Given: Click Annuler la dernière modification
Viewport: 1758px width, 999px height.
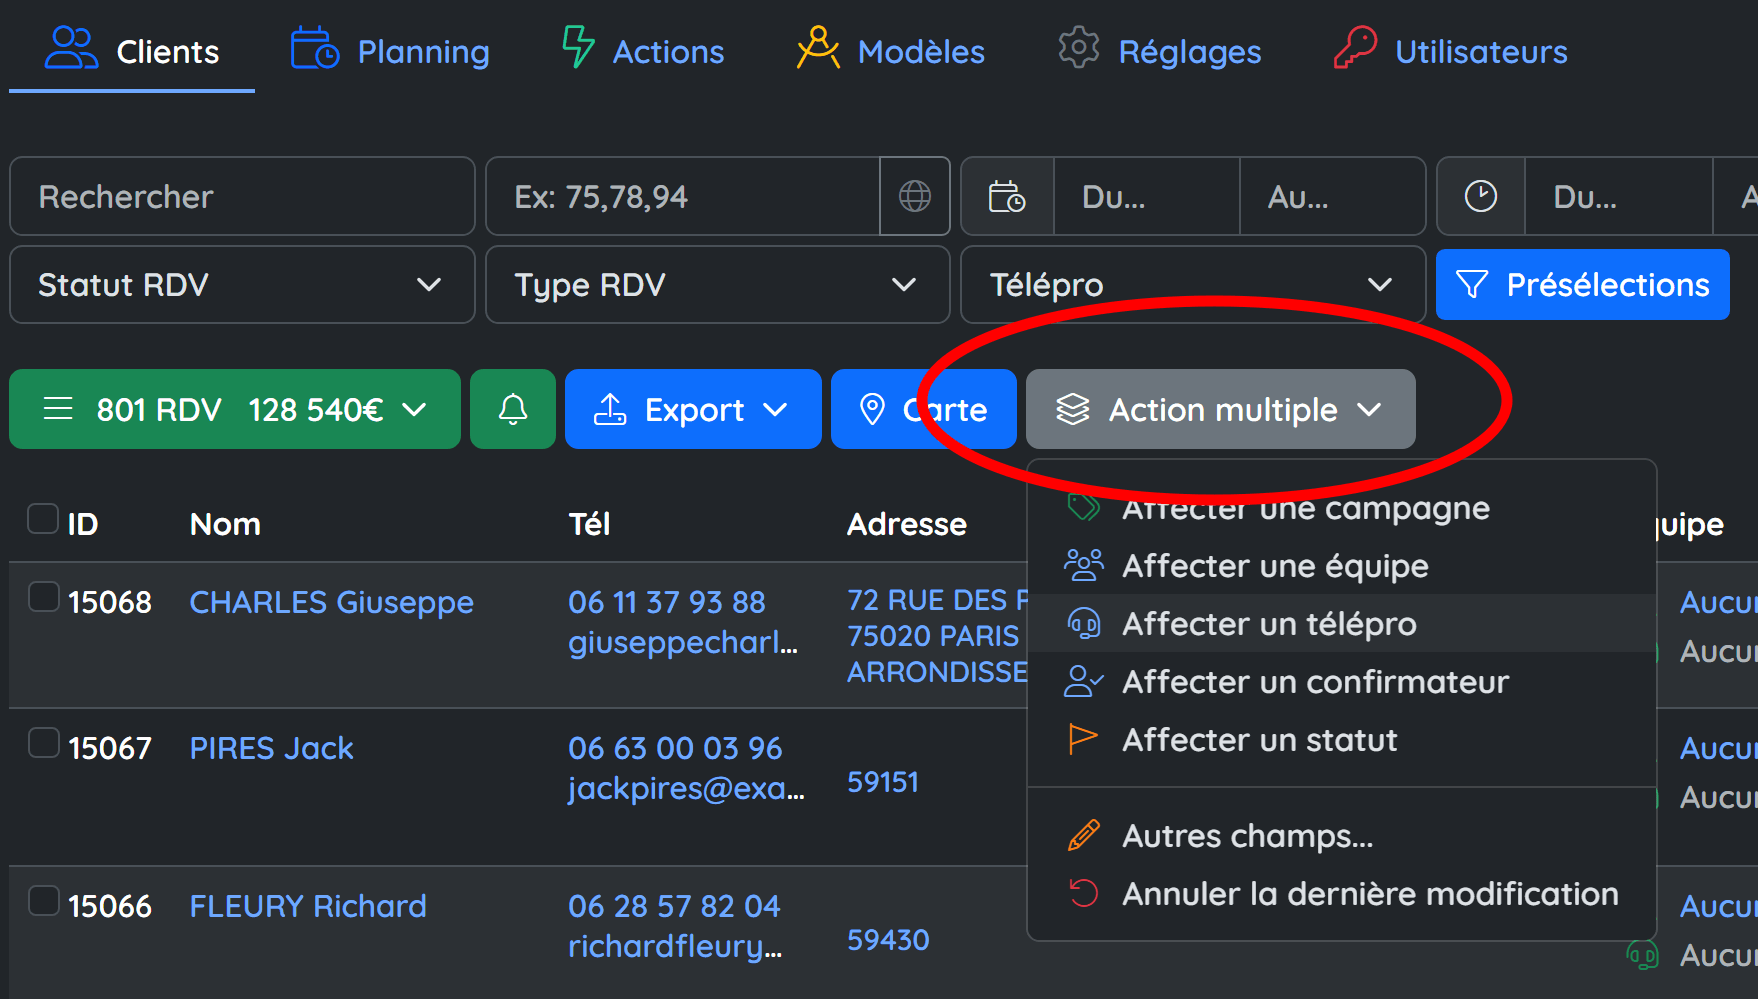Looking at the screenshot, I should click(1369, 894).
